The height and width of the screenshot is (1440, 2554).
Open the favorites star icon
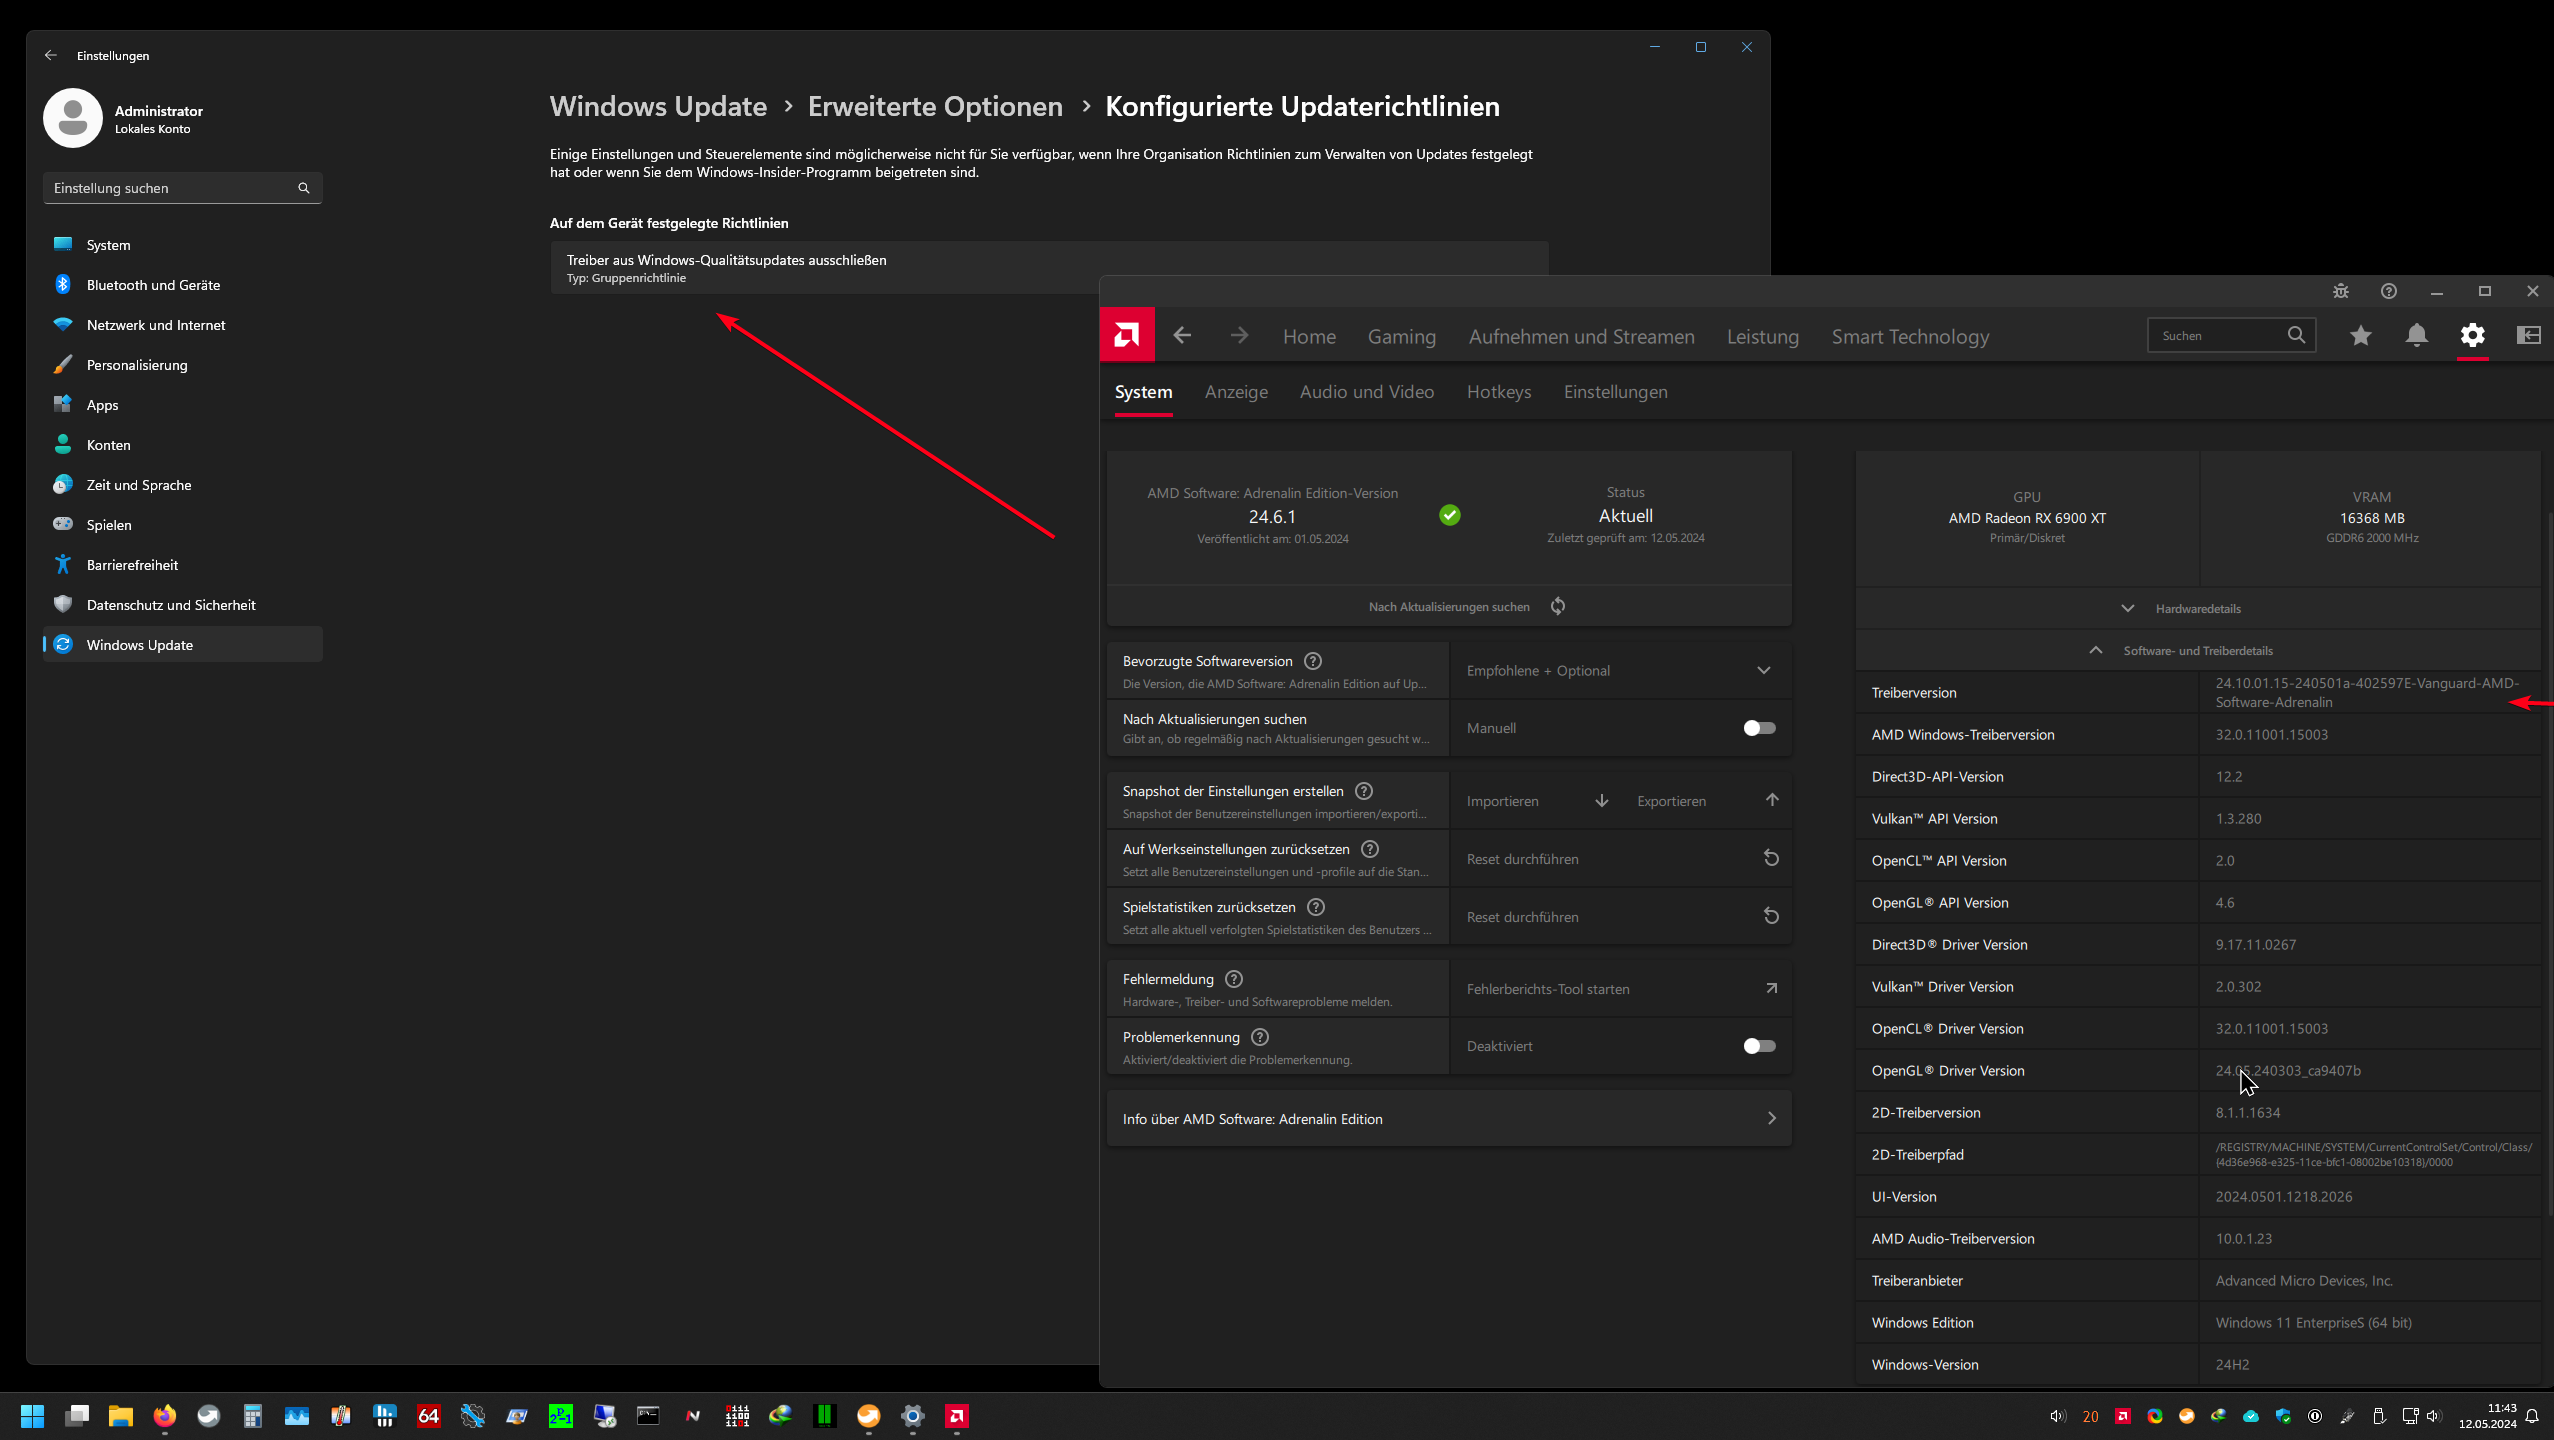point(2360,335)
